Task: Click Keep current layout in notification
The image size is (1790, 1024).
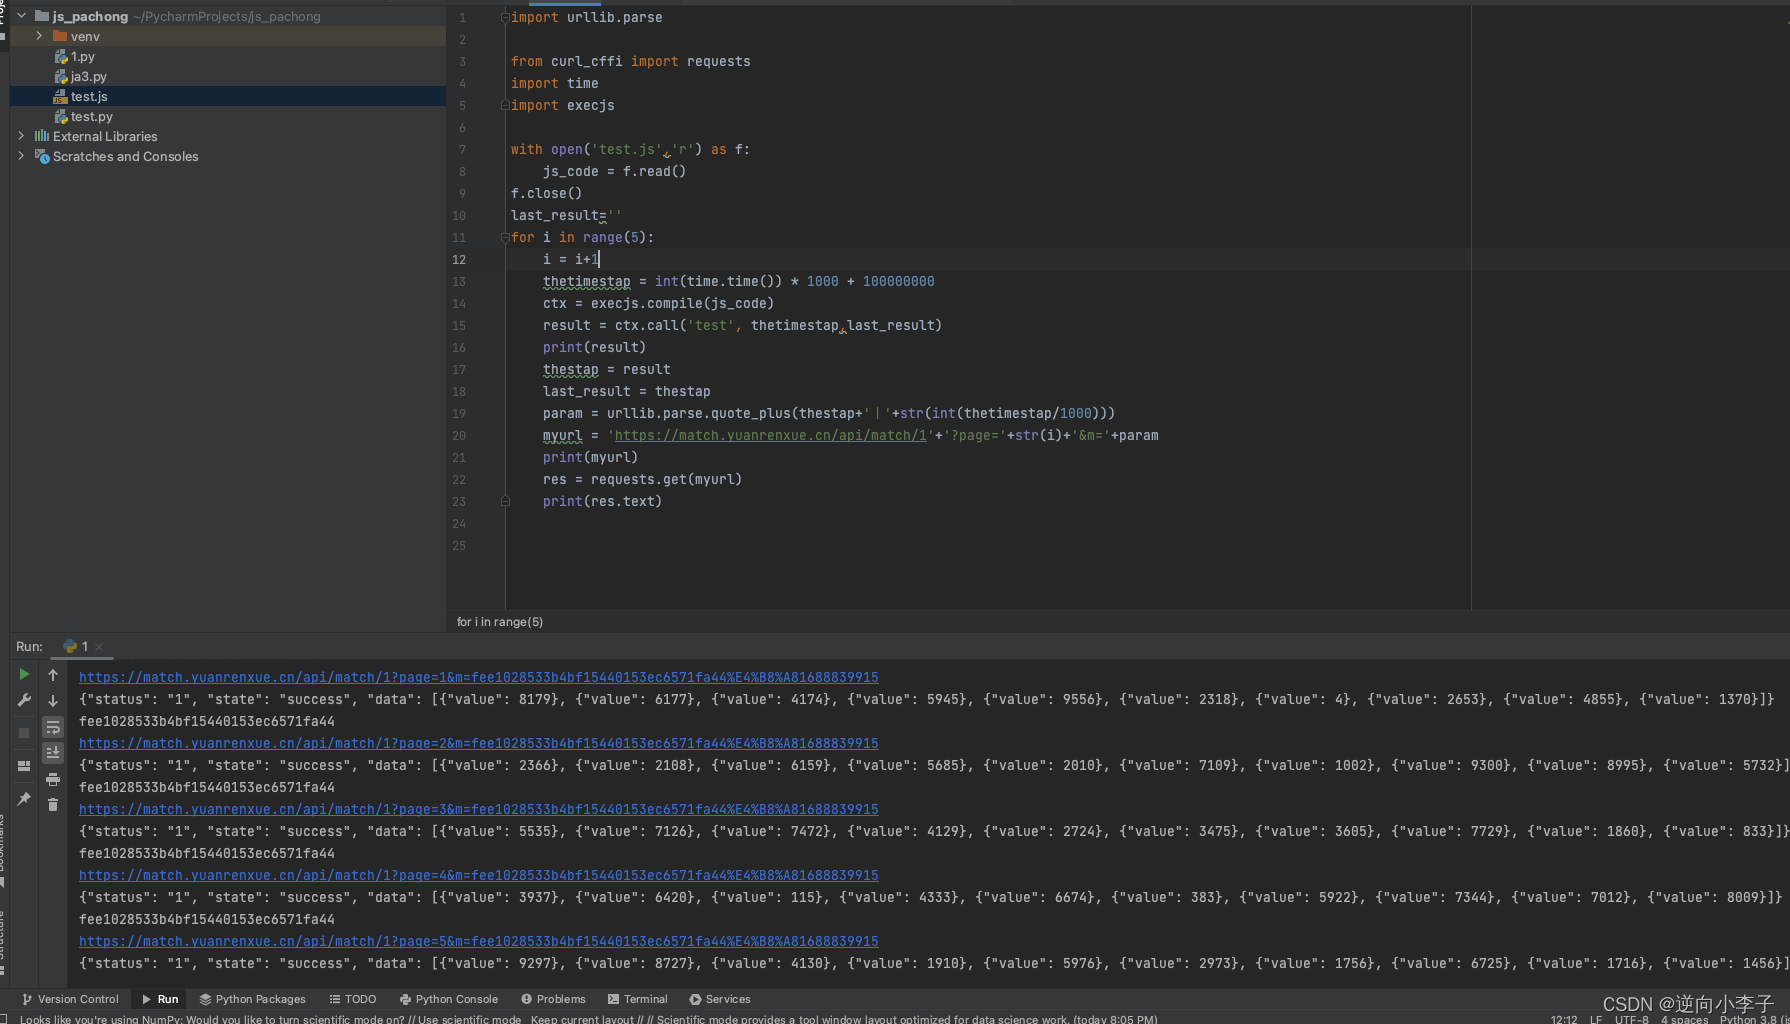Action: tap(582, 1019)
